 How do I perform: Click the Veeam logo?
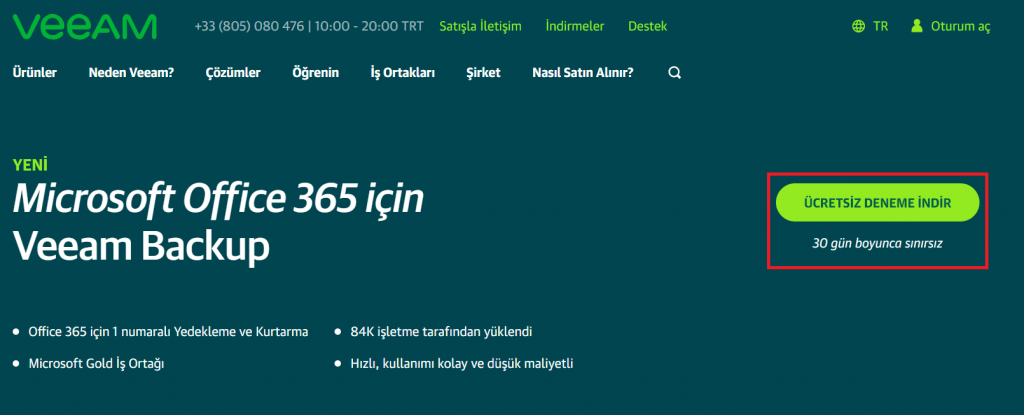point(85,26)
